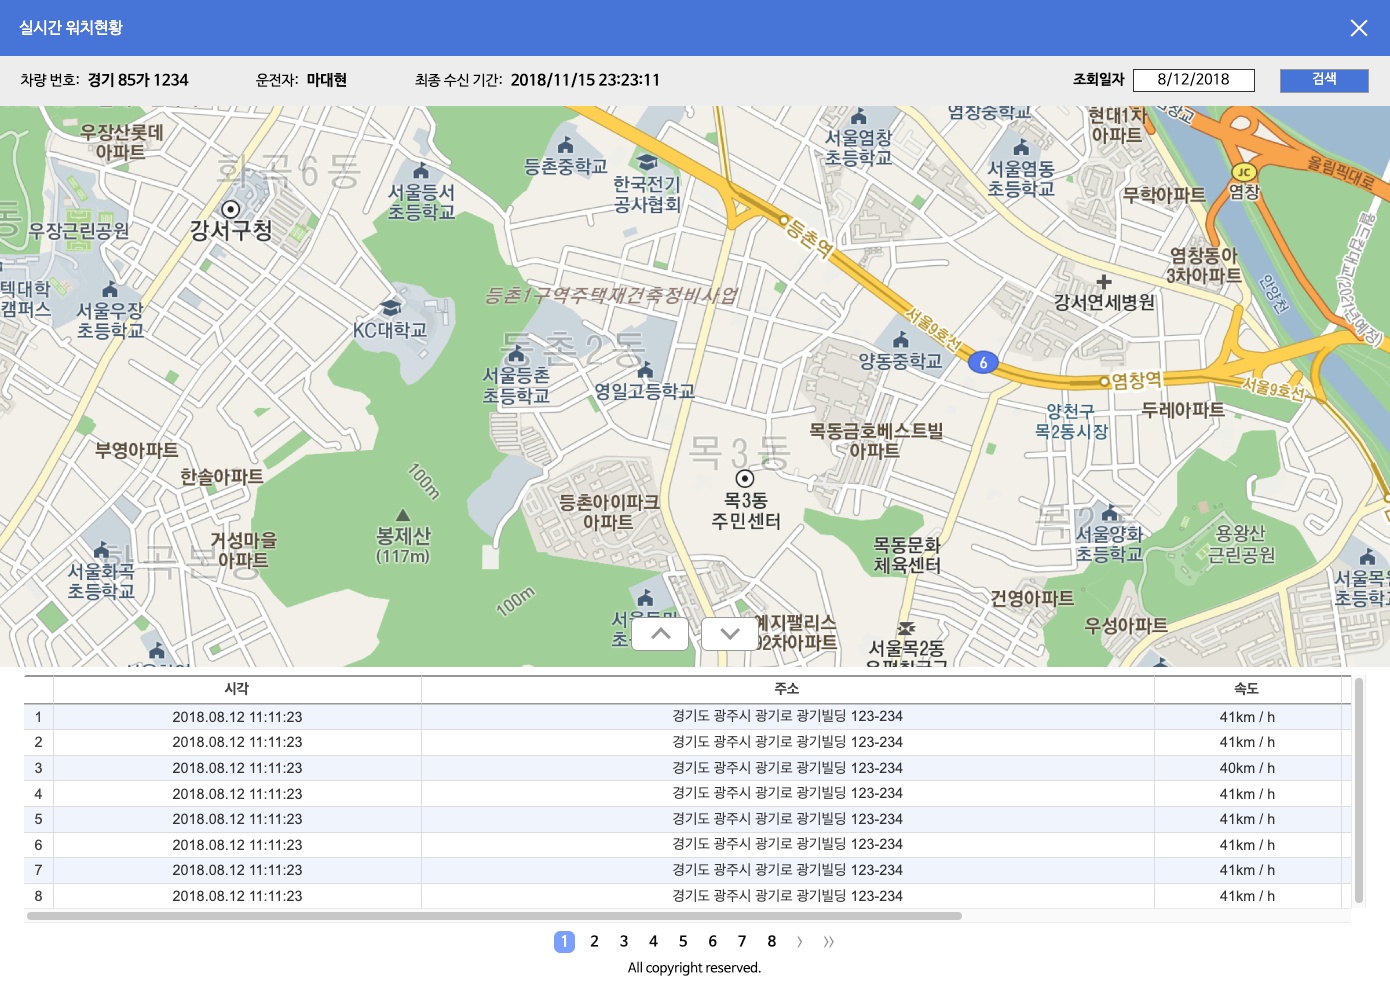Click the 봉제산 mountain triangle icon
Viewport: 1390px width, 992px height.
[x=403, y=515]
